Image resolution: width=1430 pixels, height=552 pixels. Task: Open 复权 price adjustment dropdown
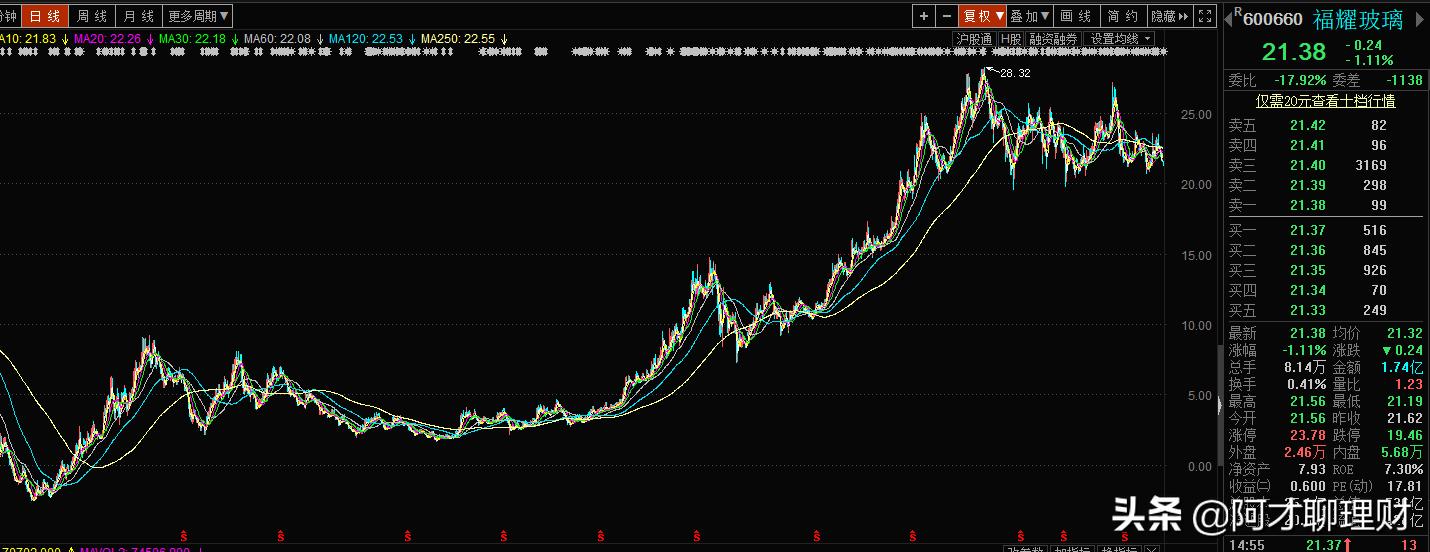point(982,16)
